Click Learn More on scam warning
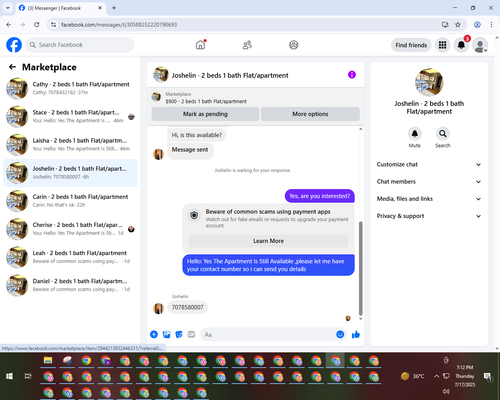The height and width of the screenshot is (400, 500). 268,241
